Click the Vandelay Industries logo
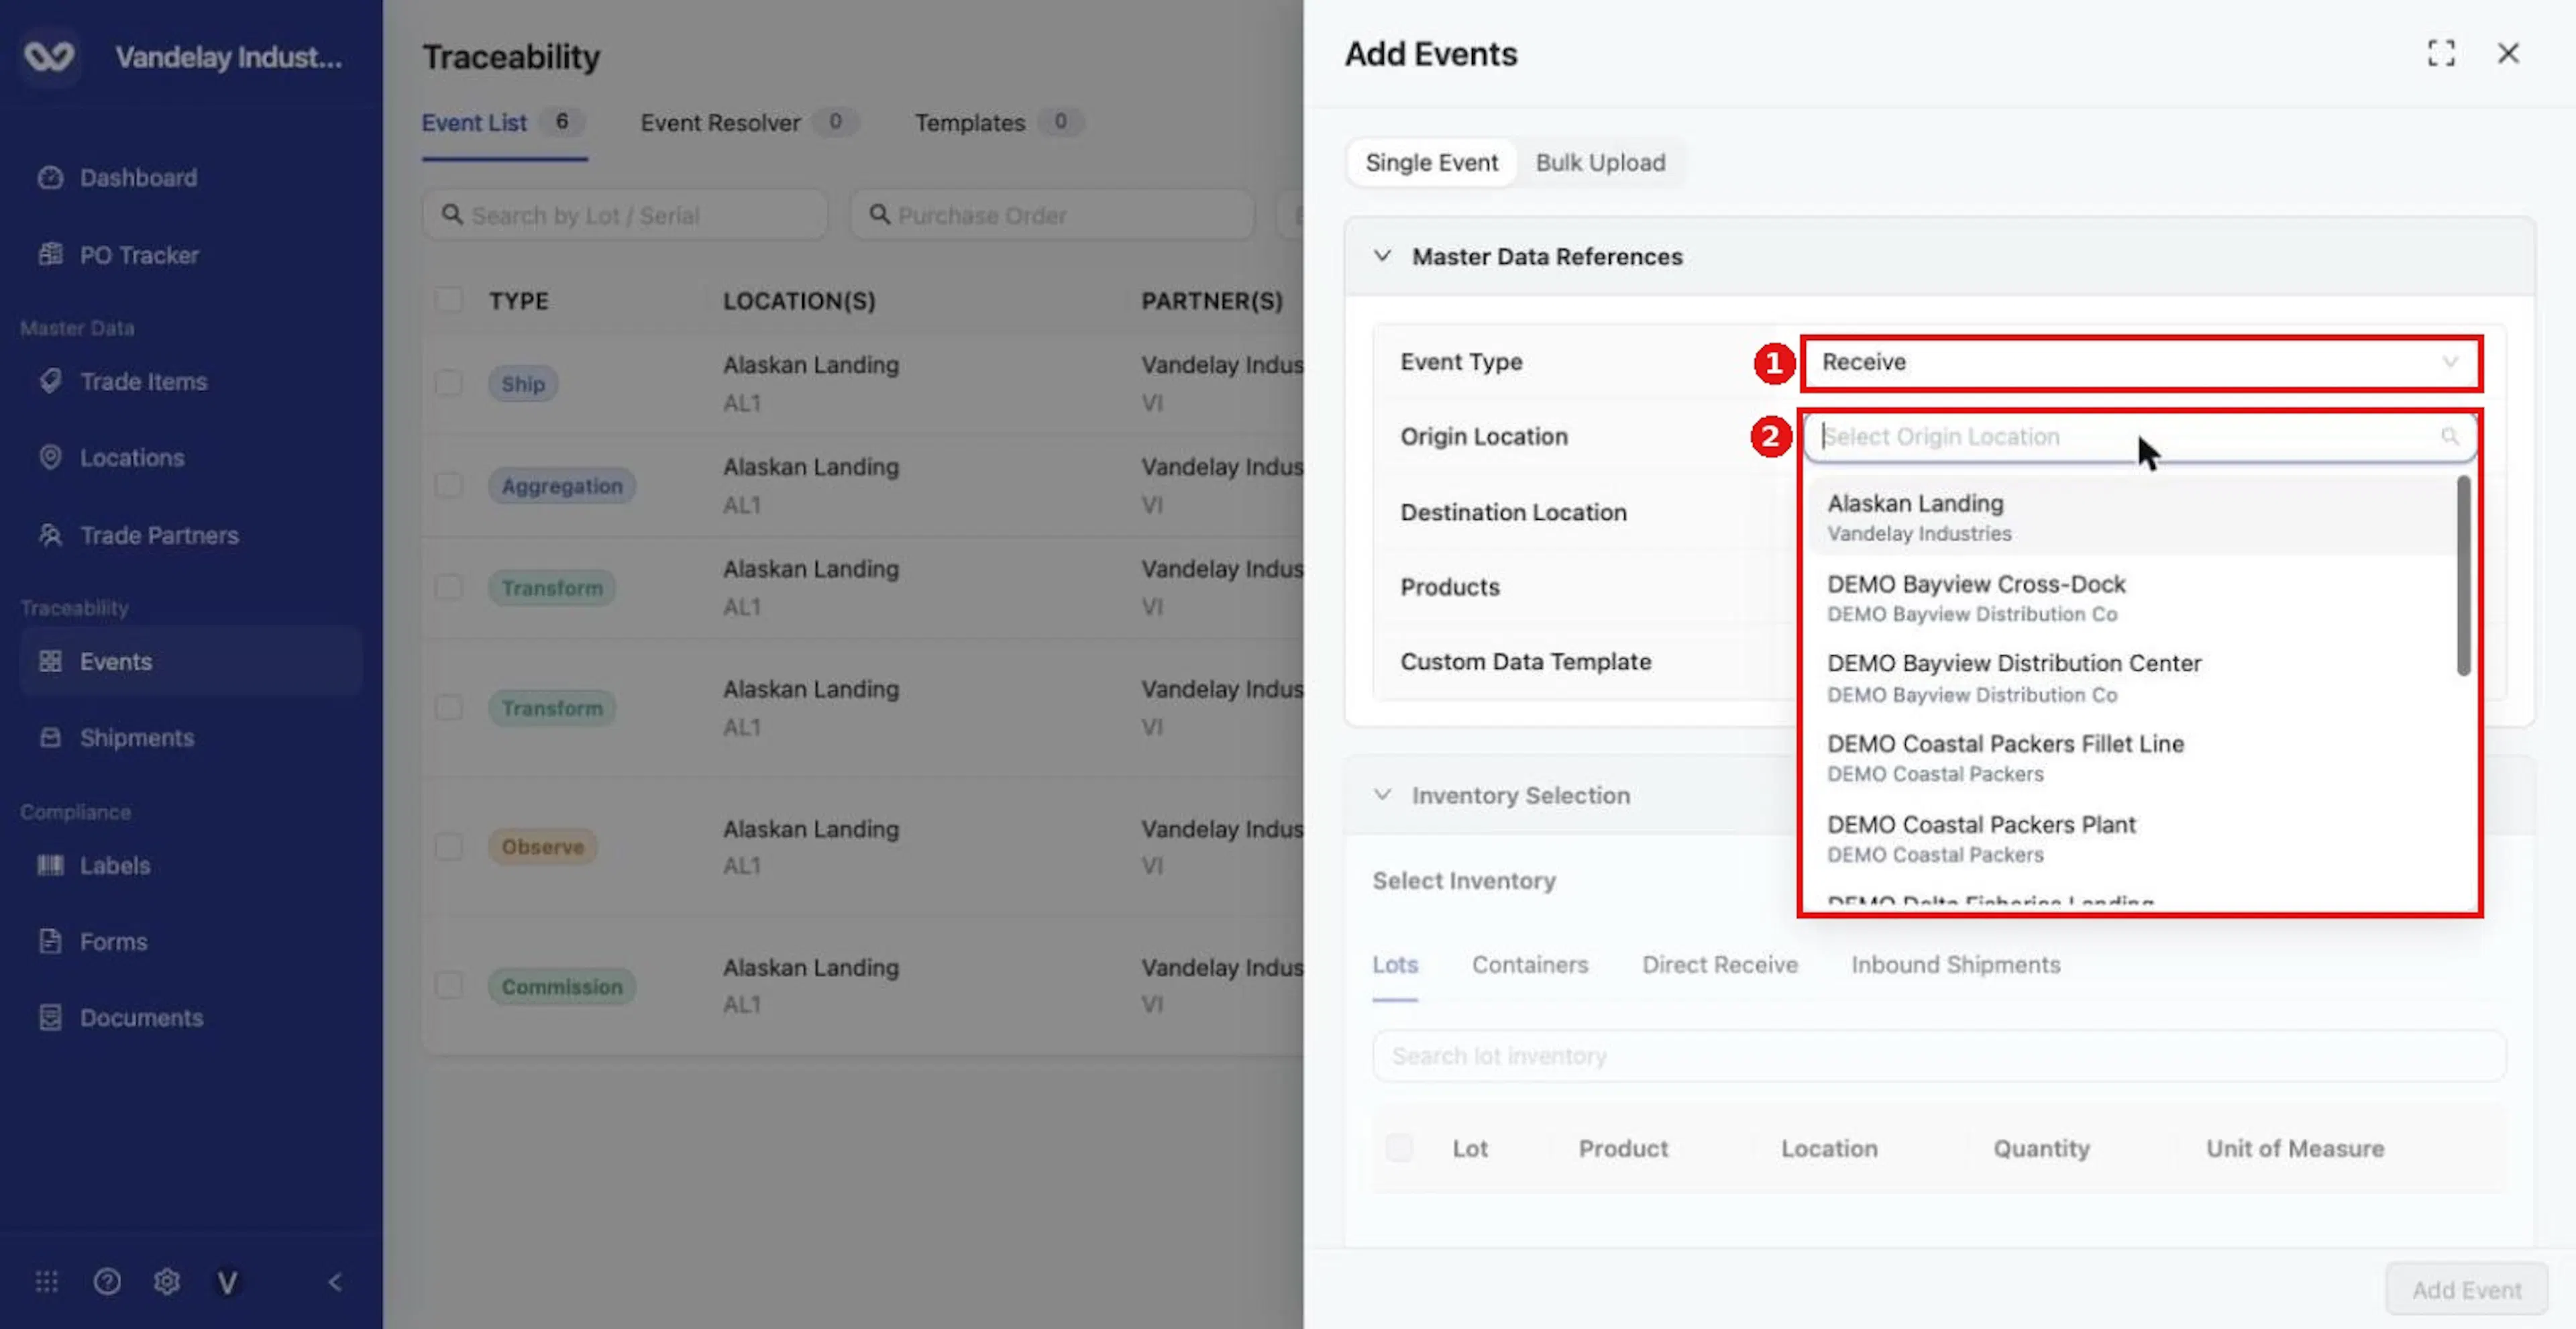Screen dimensions: 2576x1329 [49, 56]
